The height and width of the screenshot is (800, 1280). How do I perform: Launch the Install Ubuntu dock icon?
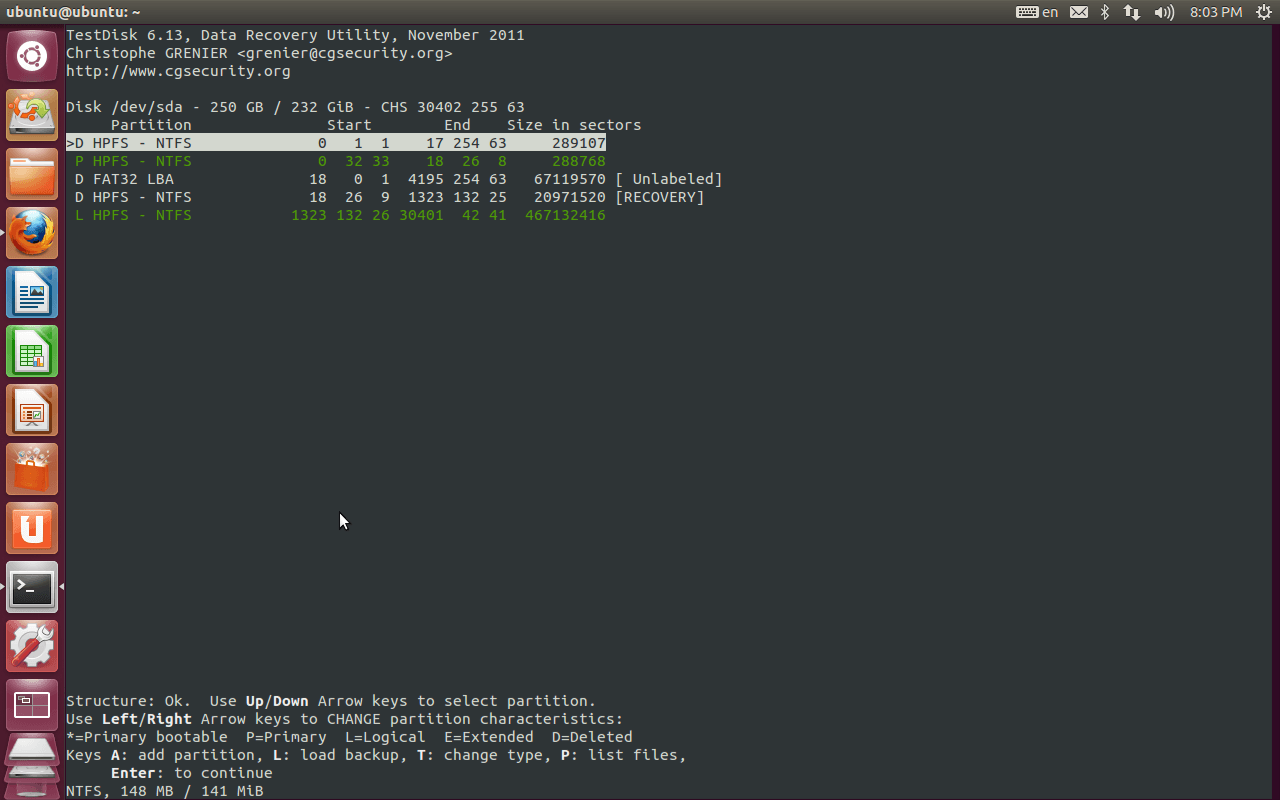coord(32,115)
